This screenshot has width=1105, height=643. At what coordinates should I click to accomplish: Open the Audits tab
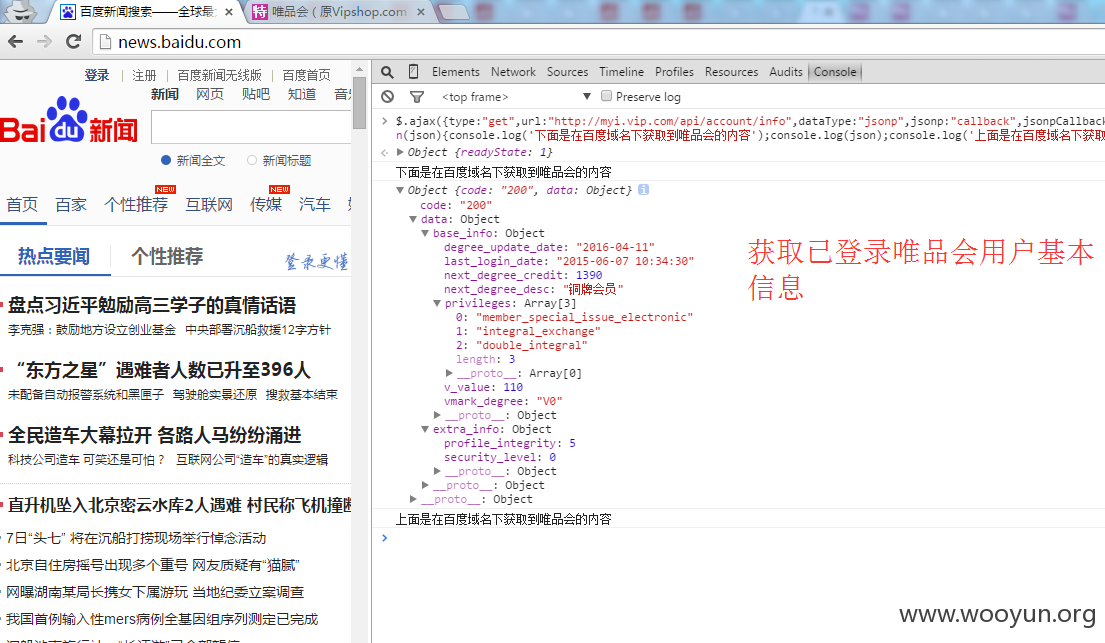pyautogui.click(x=786, y=72)
